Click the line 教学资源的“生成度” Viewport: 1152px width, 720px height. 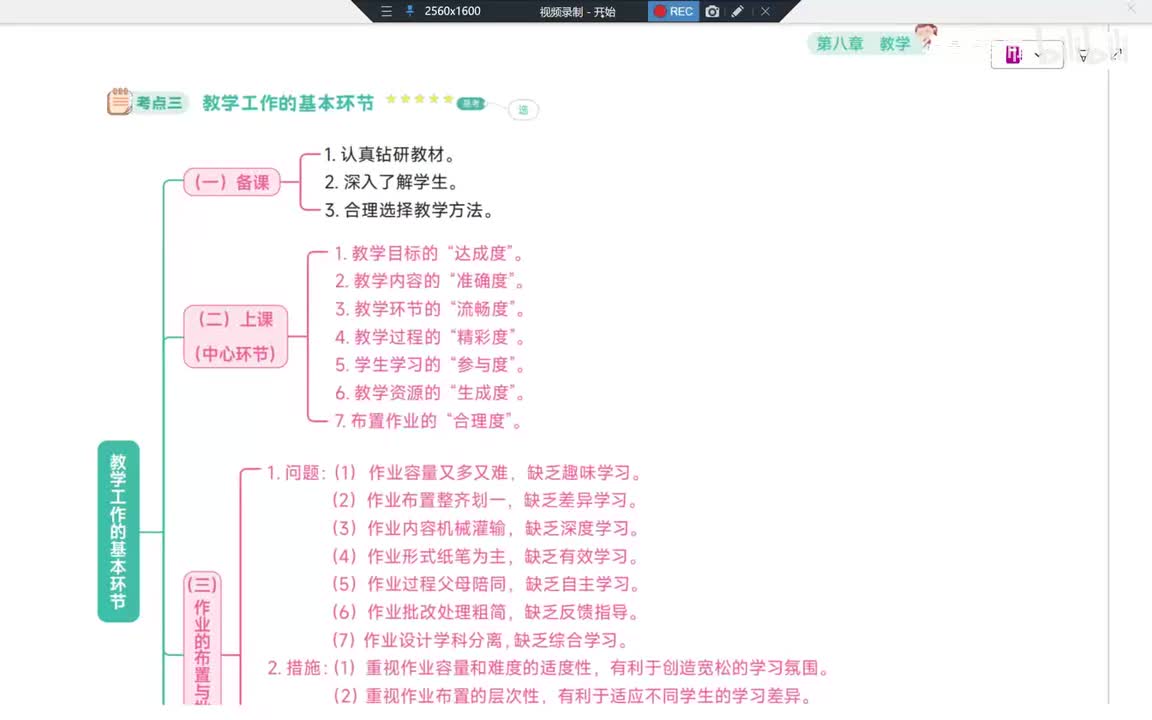pos(431,392)
